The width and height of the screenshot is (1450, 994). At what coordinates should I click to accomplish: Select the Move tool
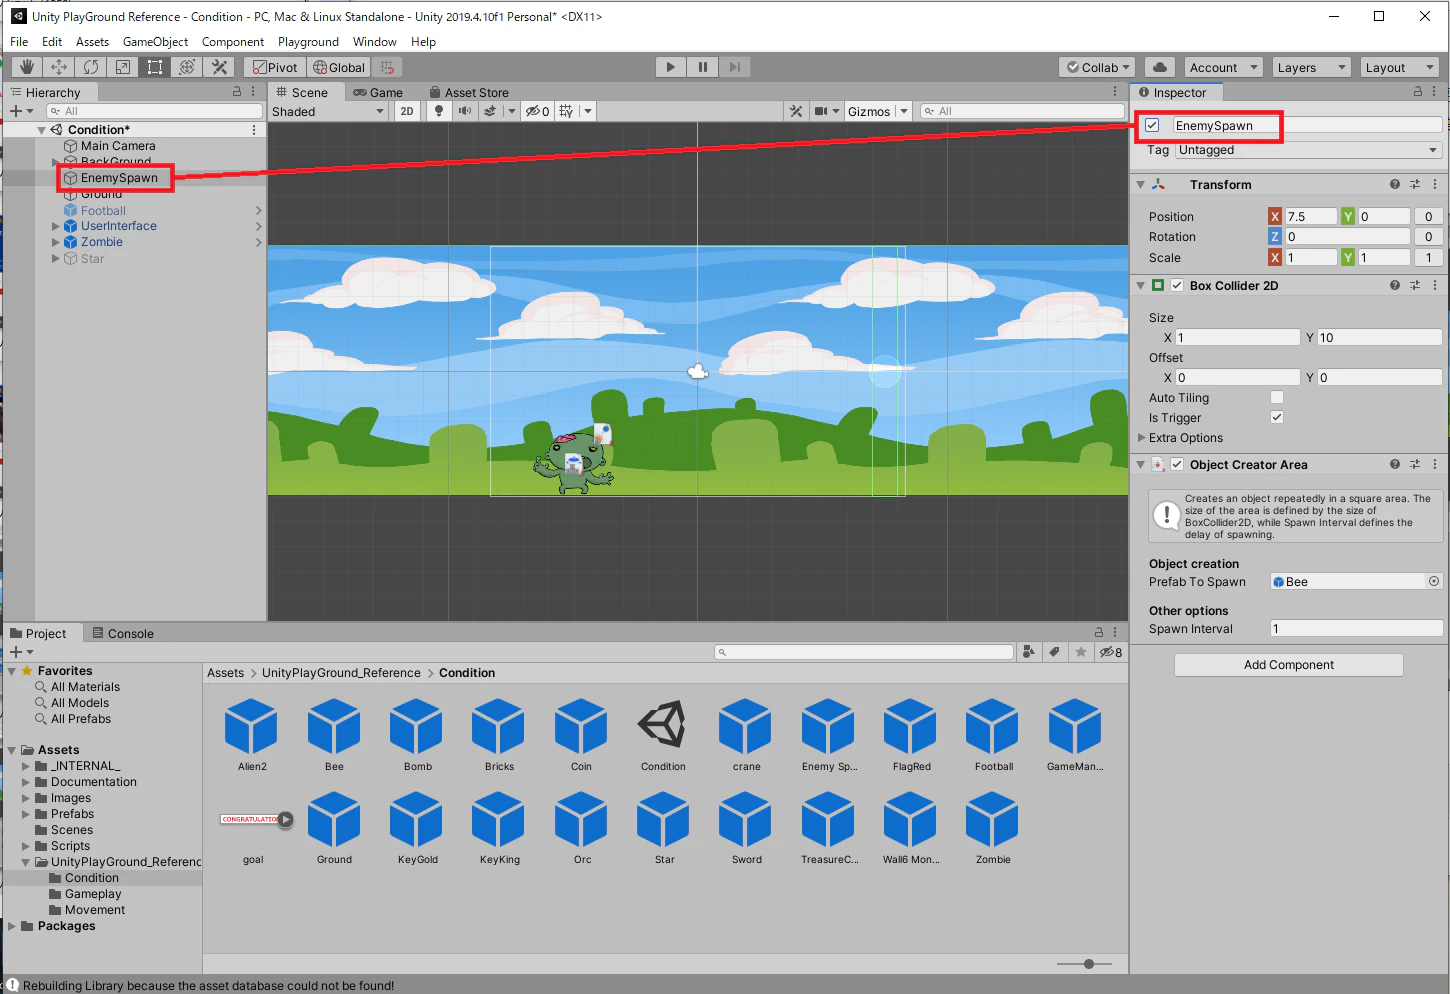(59, 67)
